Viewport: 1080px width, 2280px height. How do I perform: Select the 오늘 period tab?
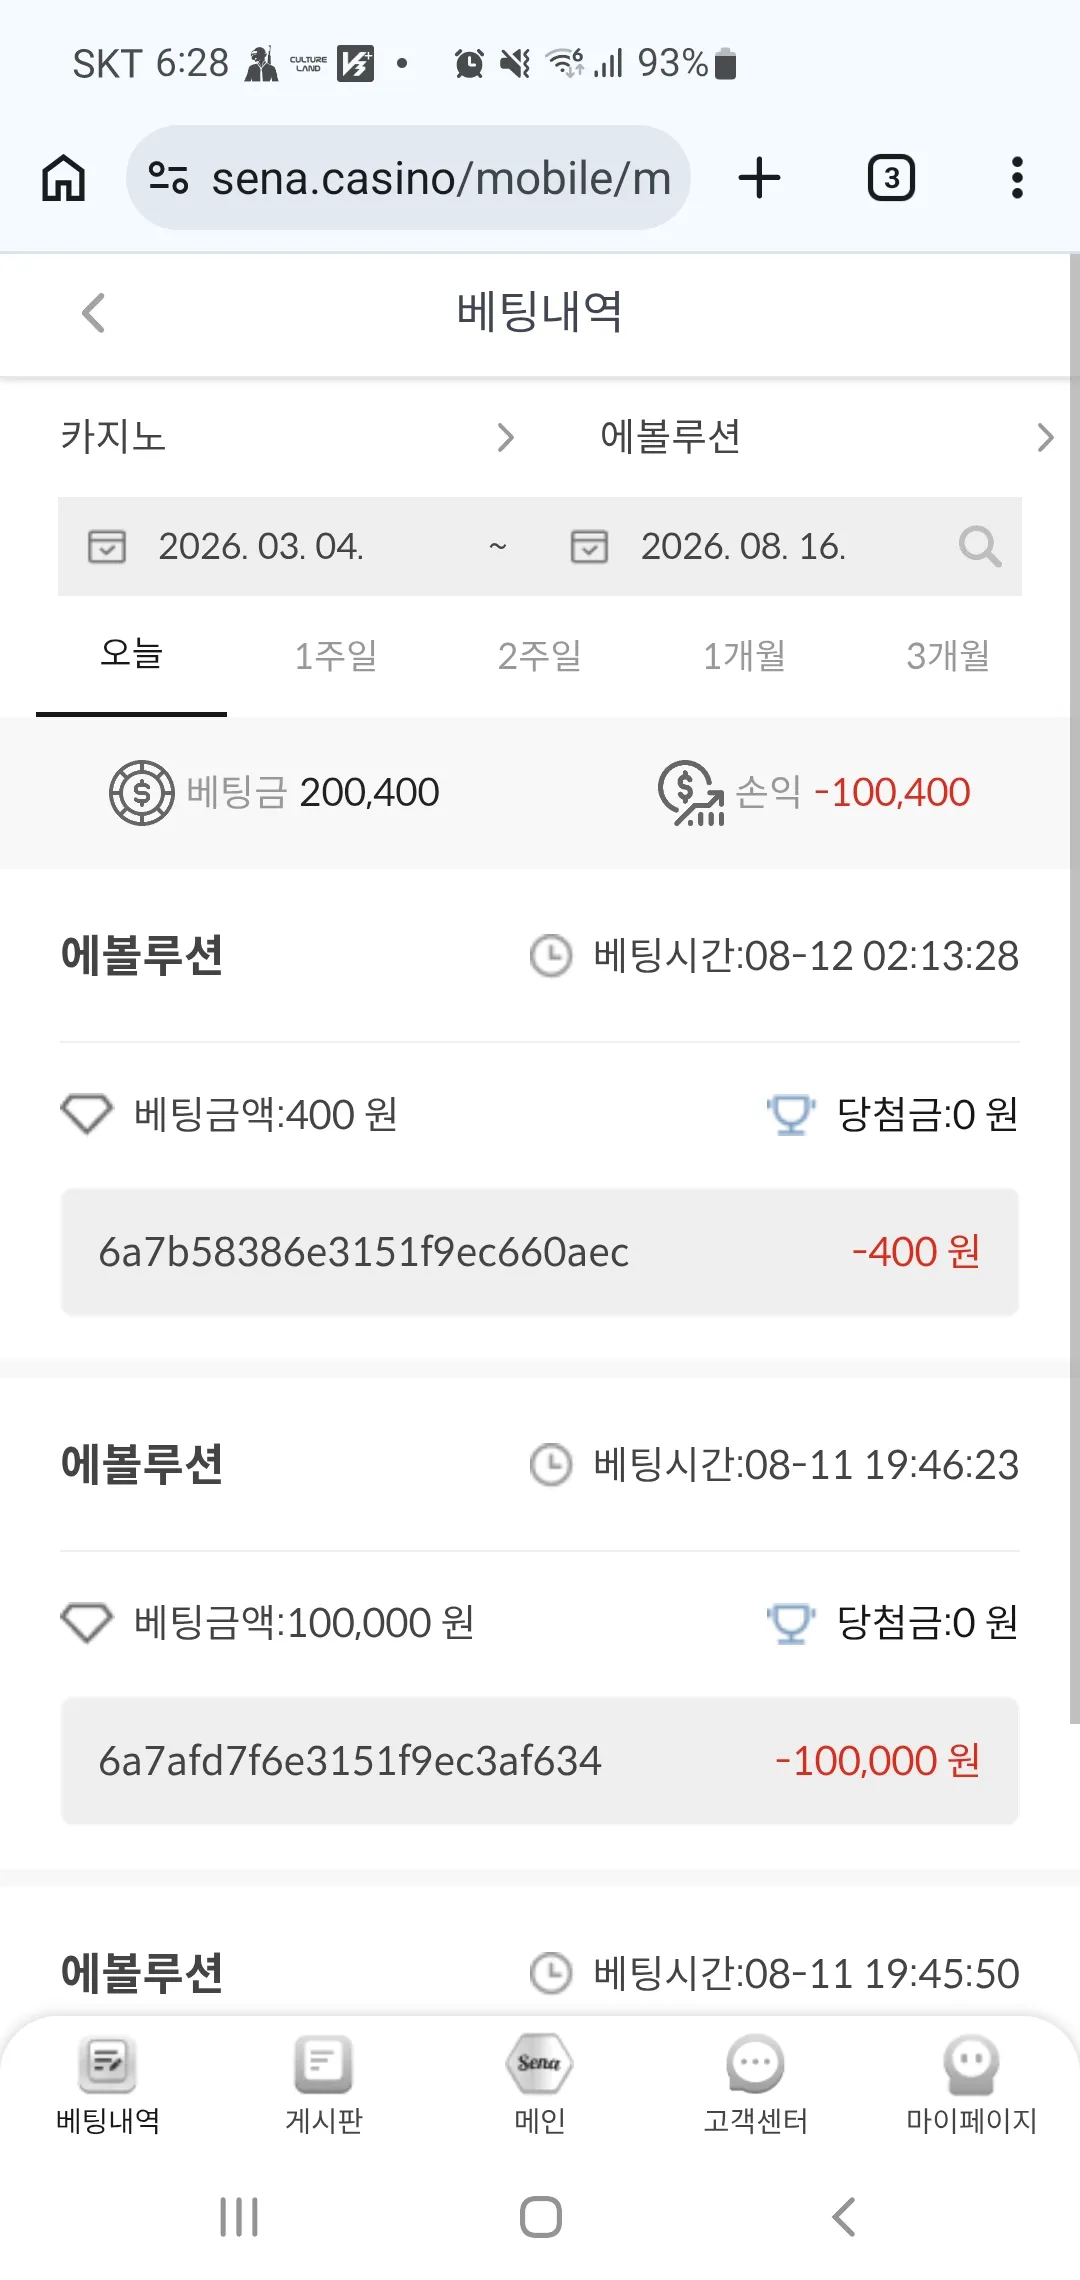coord(131,655)
